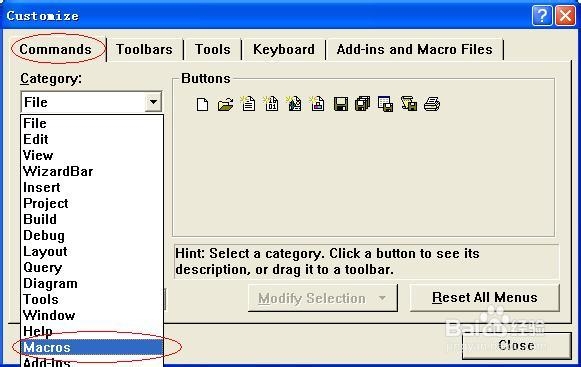Choose Build from the category list
This screenshot has height=367, width=581.
92,219
